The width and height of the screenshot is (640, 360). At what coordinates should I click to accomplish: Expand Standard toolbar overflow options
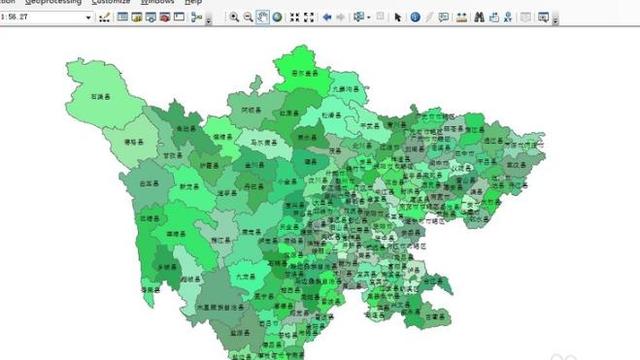coord(209,20)
